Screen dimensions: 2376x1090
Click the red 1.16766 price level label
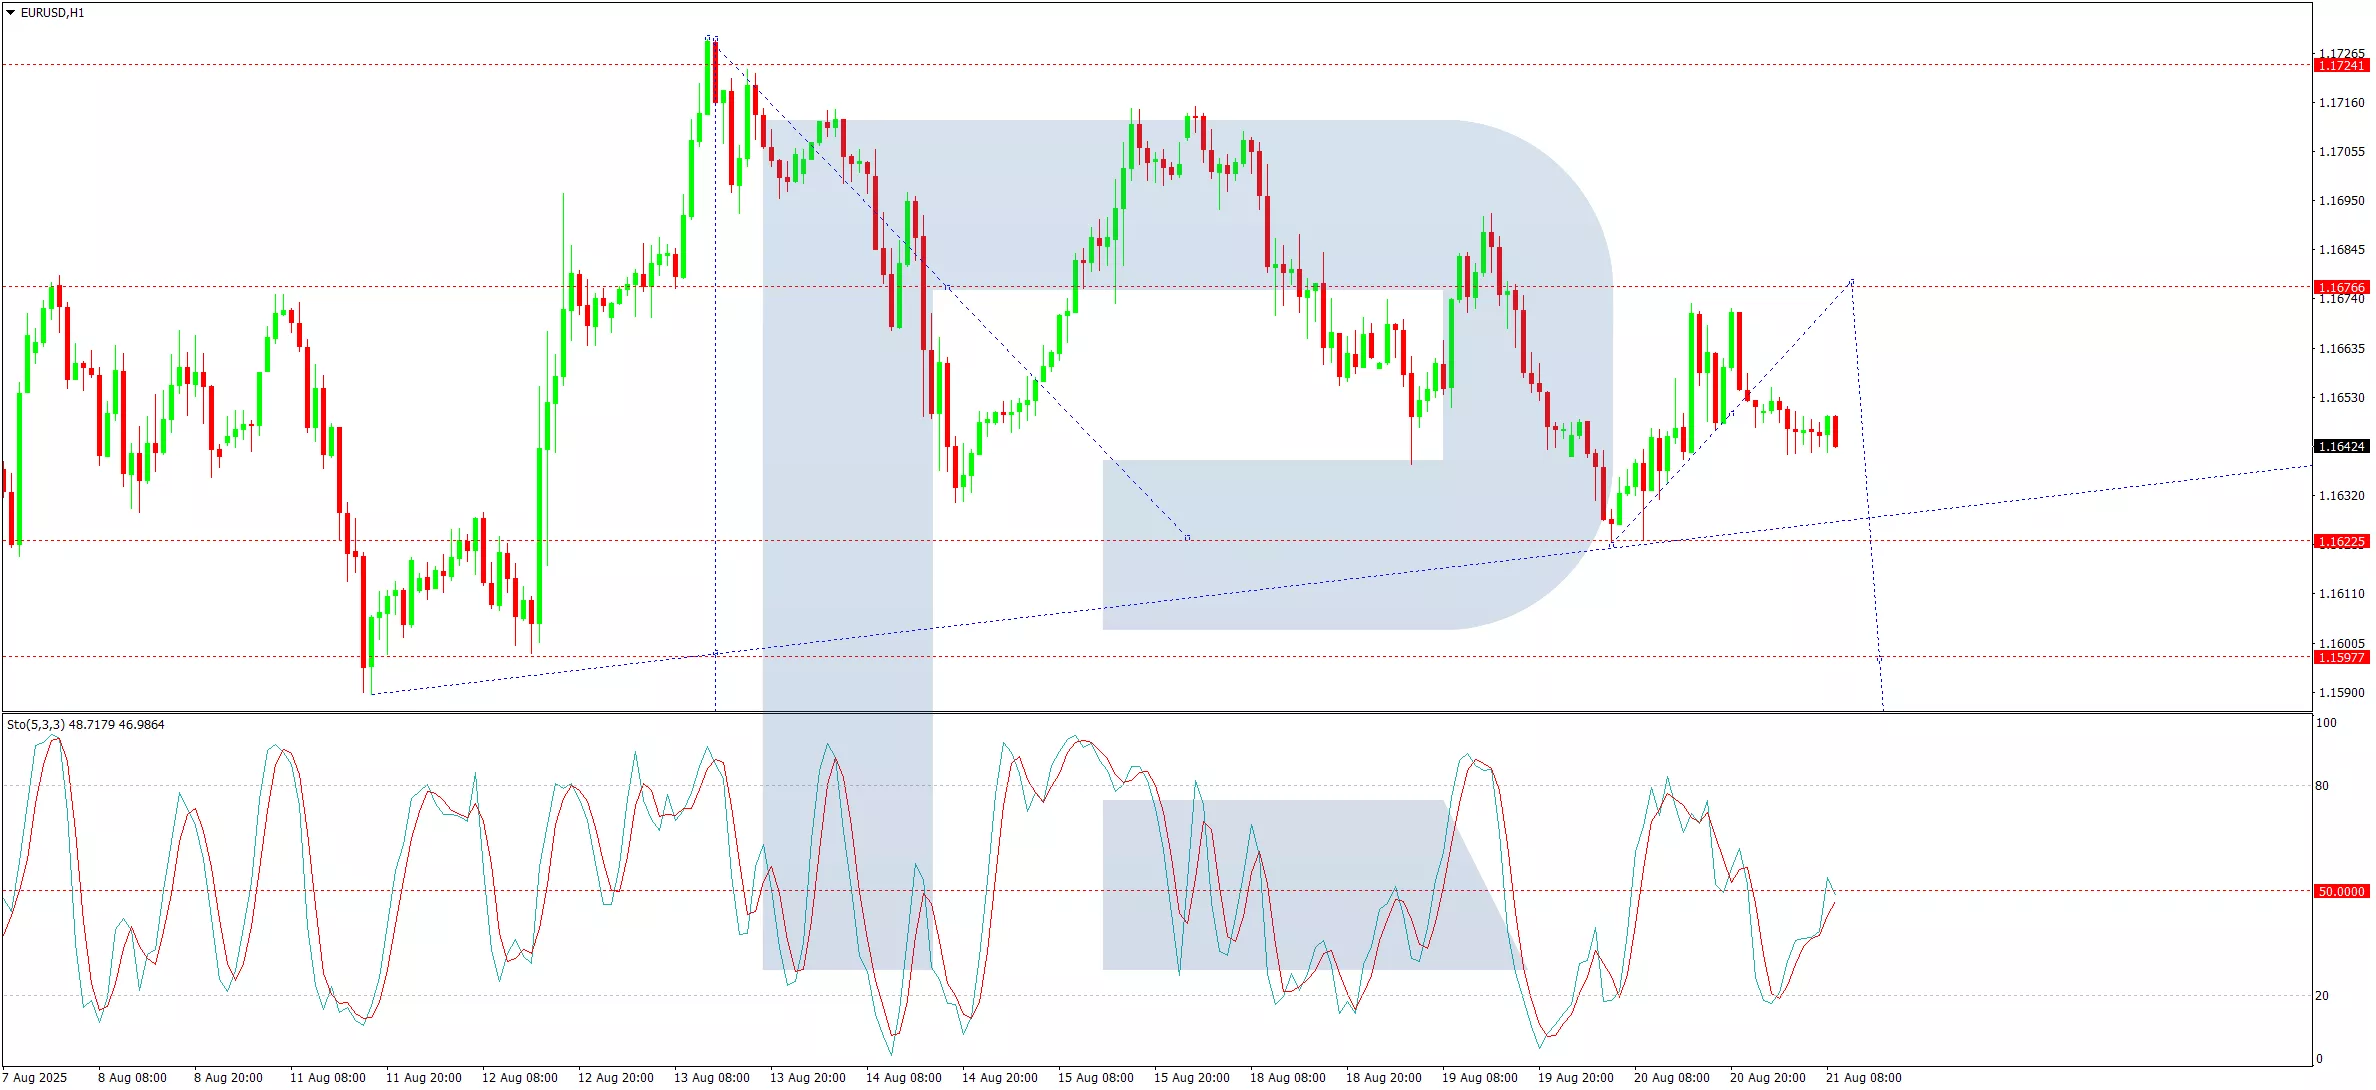coord(2341,287)
